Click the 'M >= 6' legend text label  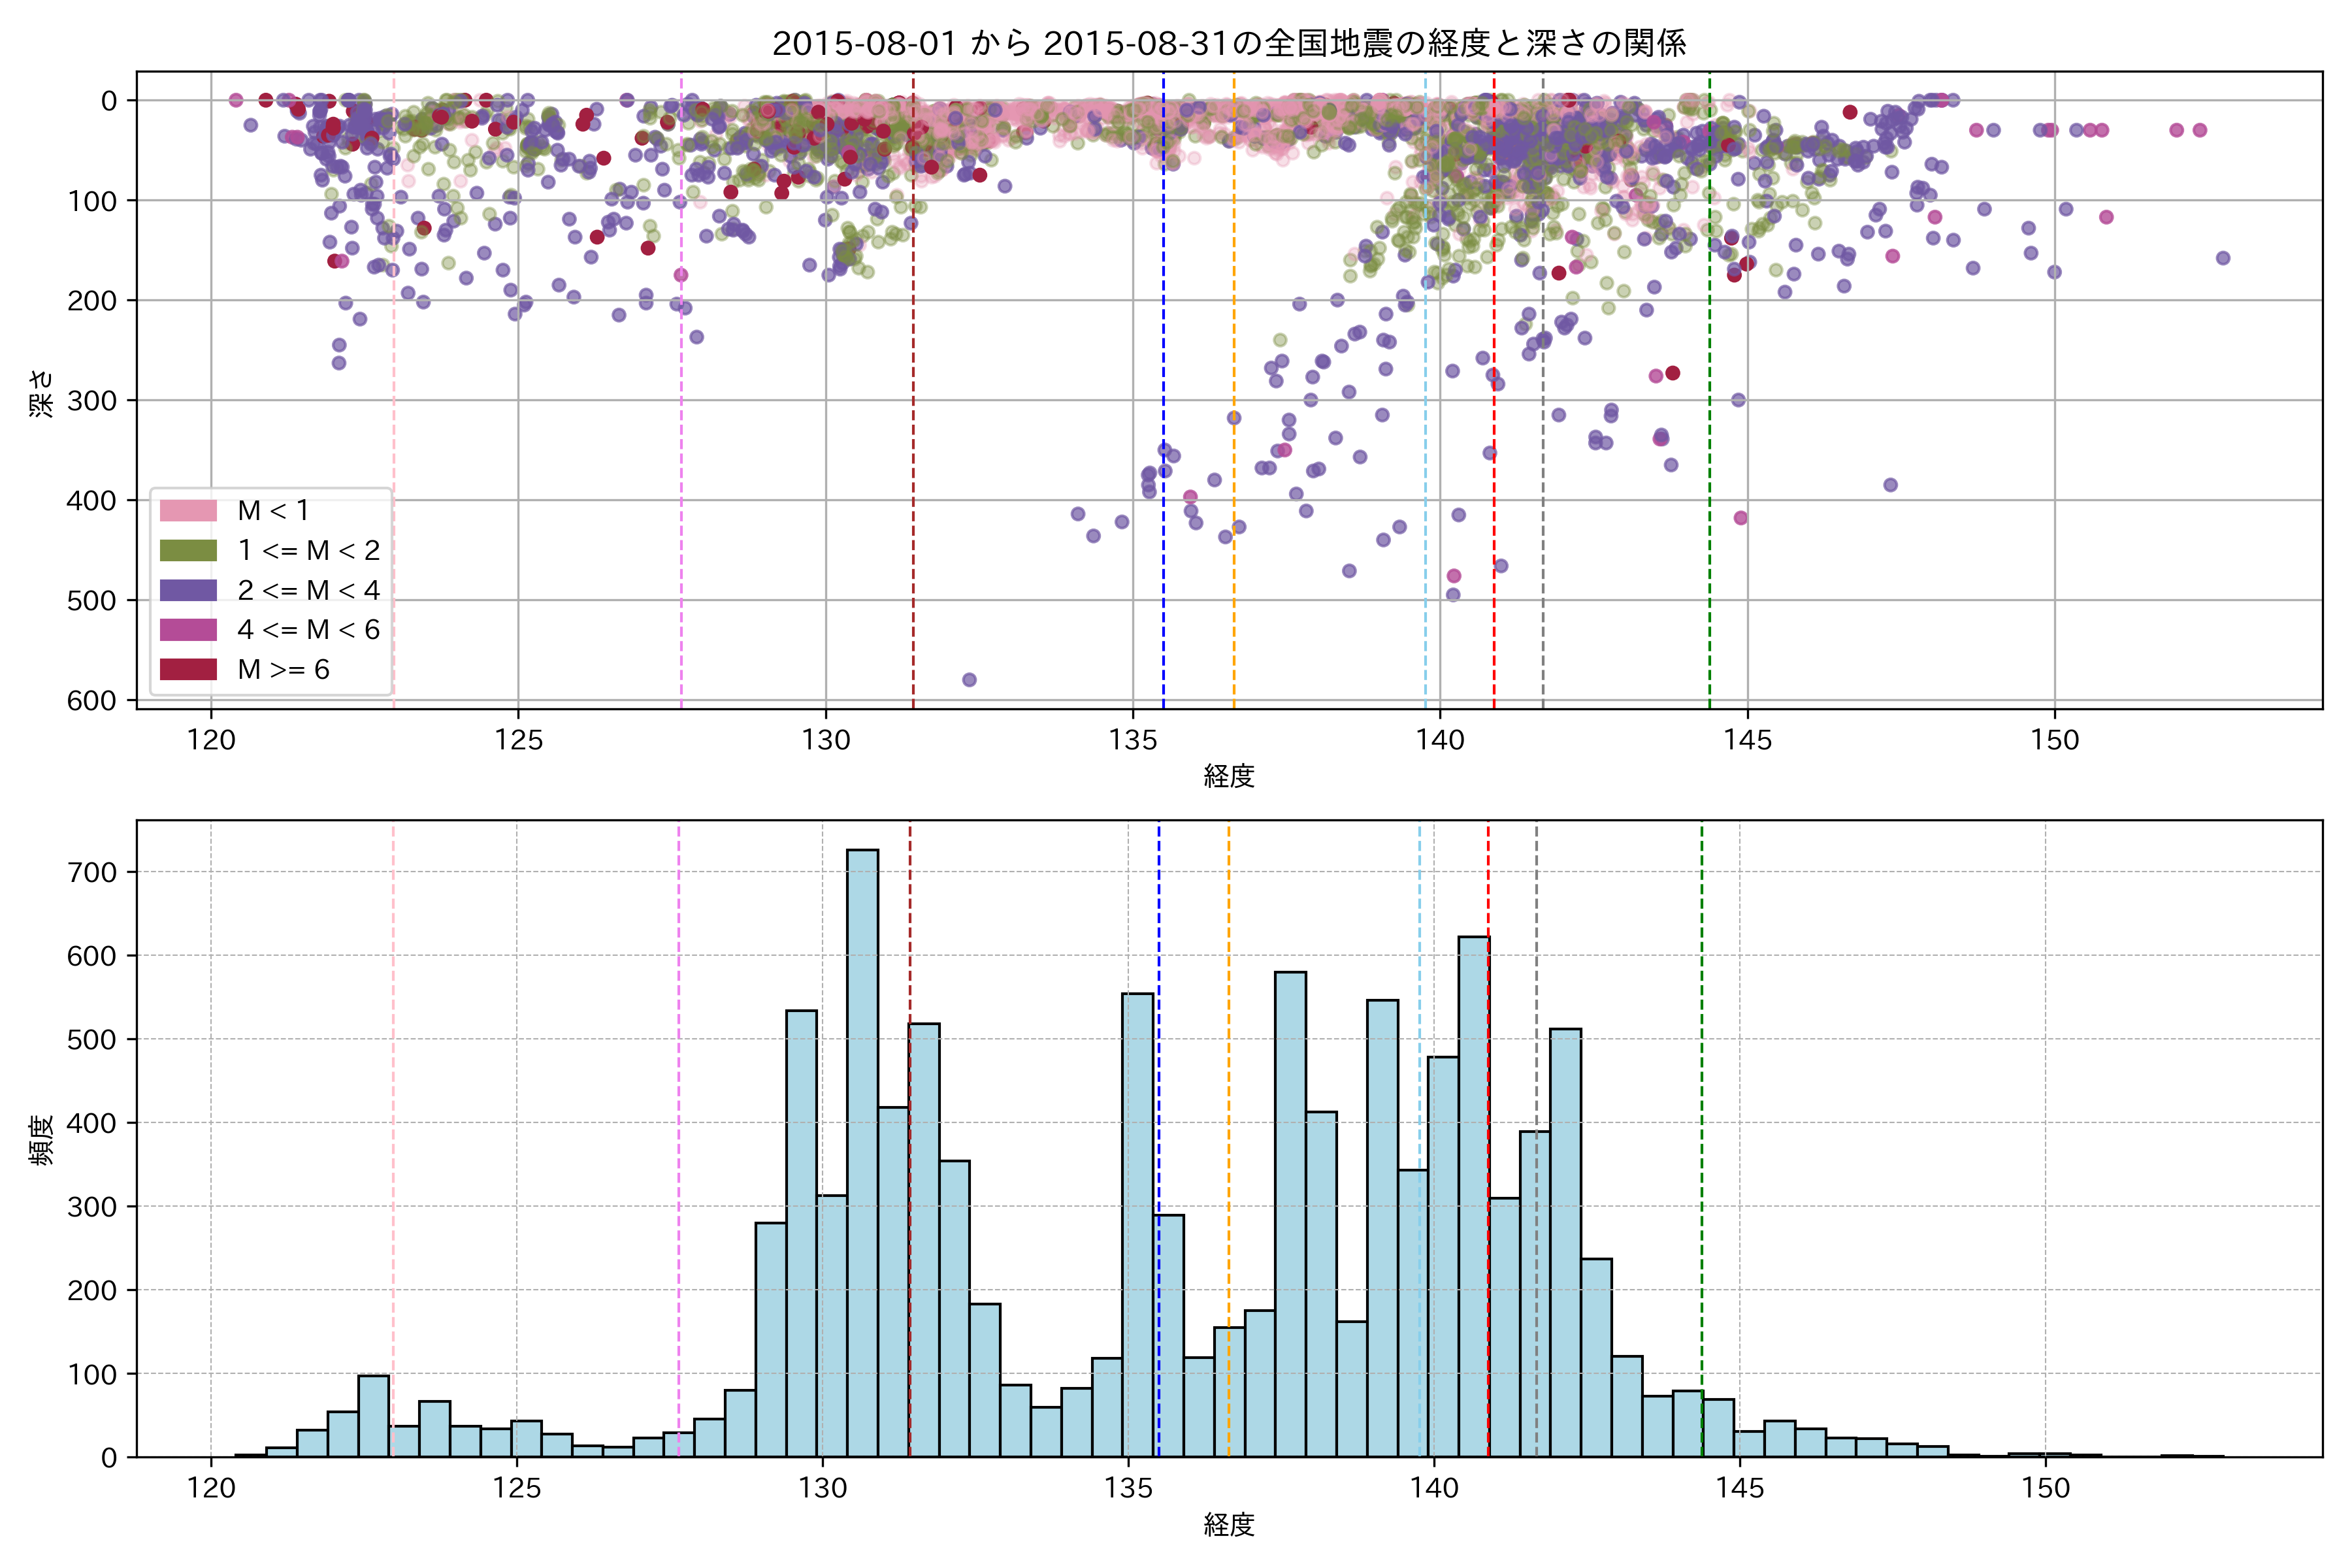[283, 670]
